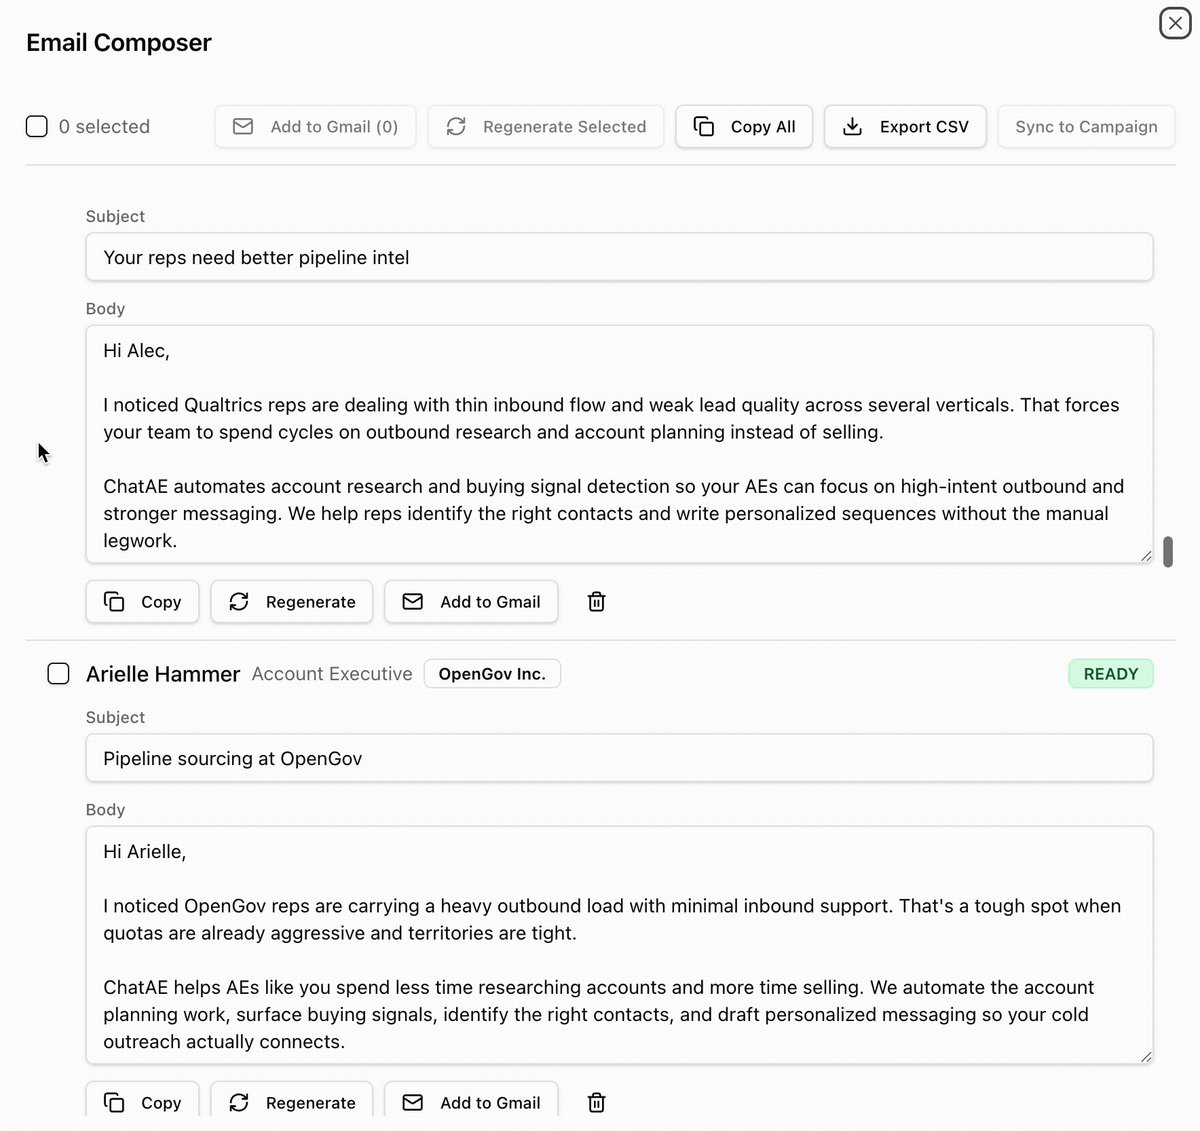This screenshot has height=1131, width=1200.
Task: Click Add to Gmail (0) button
Action: coord(316,127)
